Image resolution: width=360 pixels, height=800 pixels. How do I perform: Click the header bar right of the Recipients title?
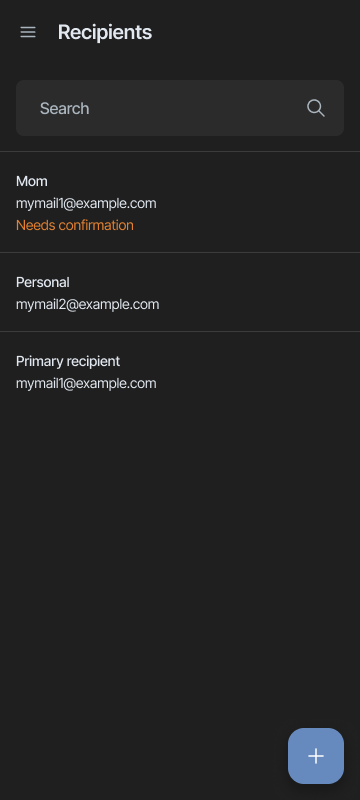[x=255, y=32]
